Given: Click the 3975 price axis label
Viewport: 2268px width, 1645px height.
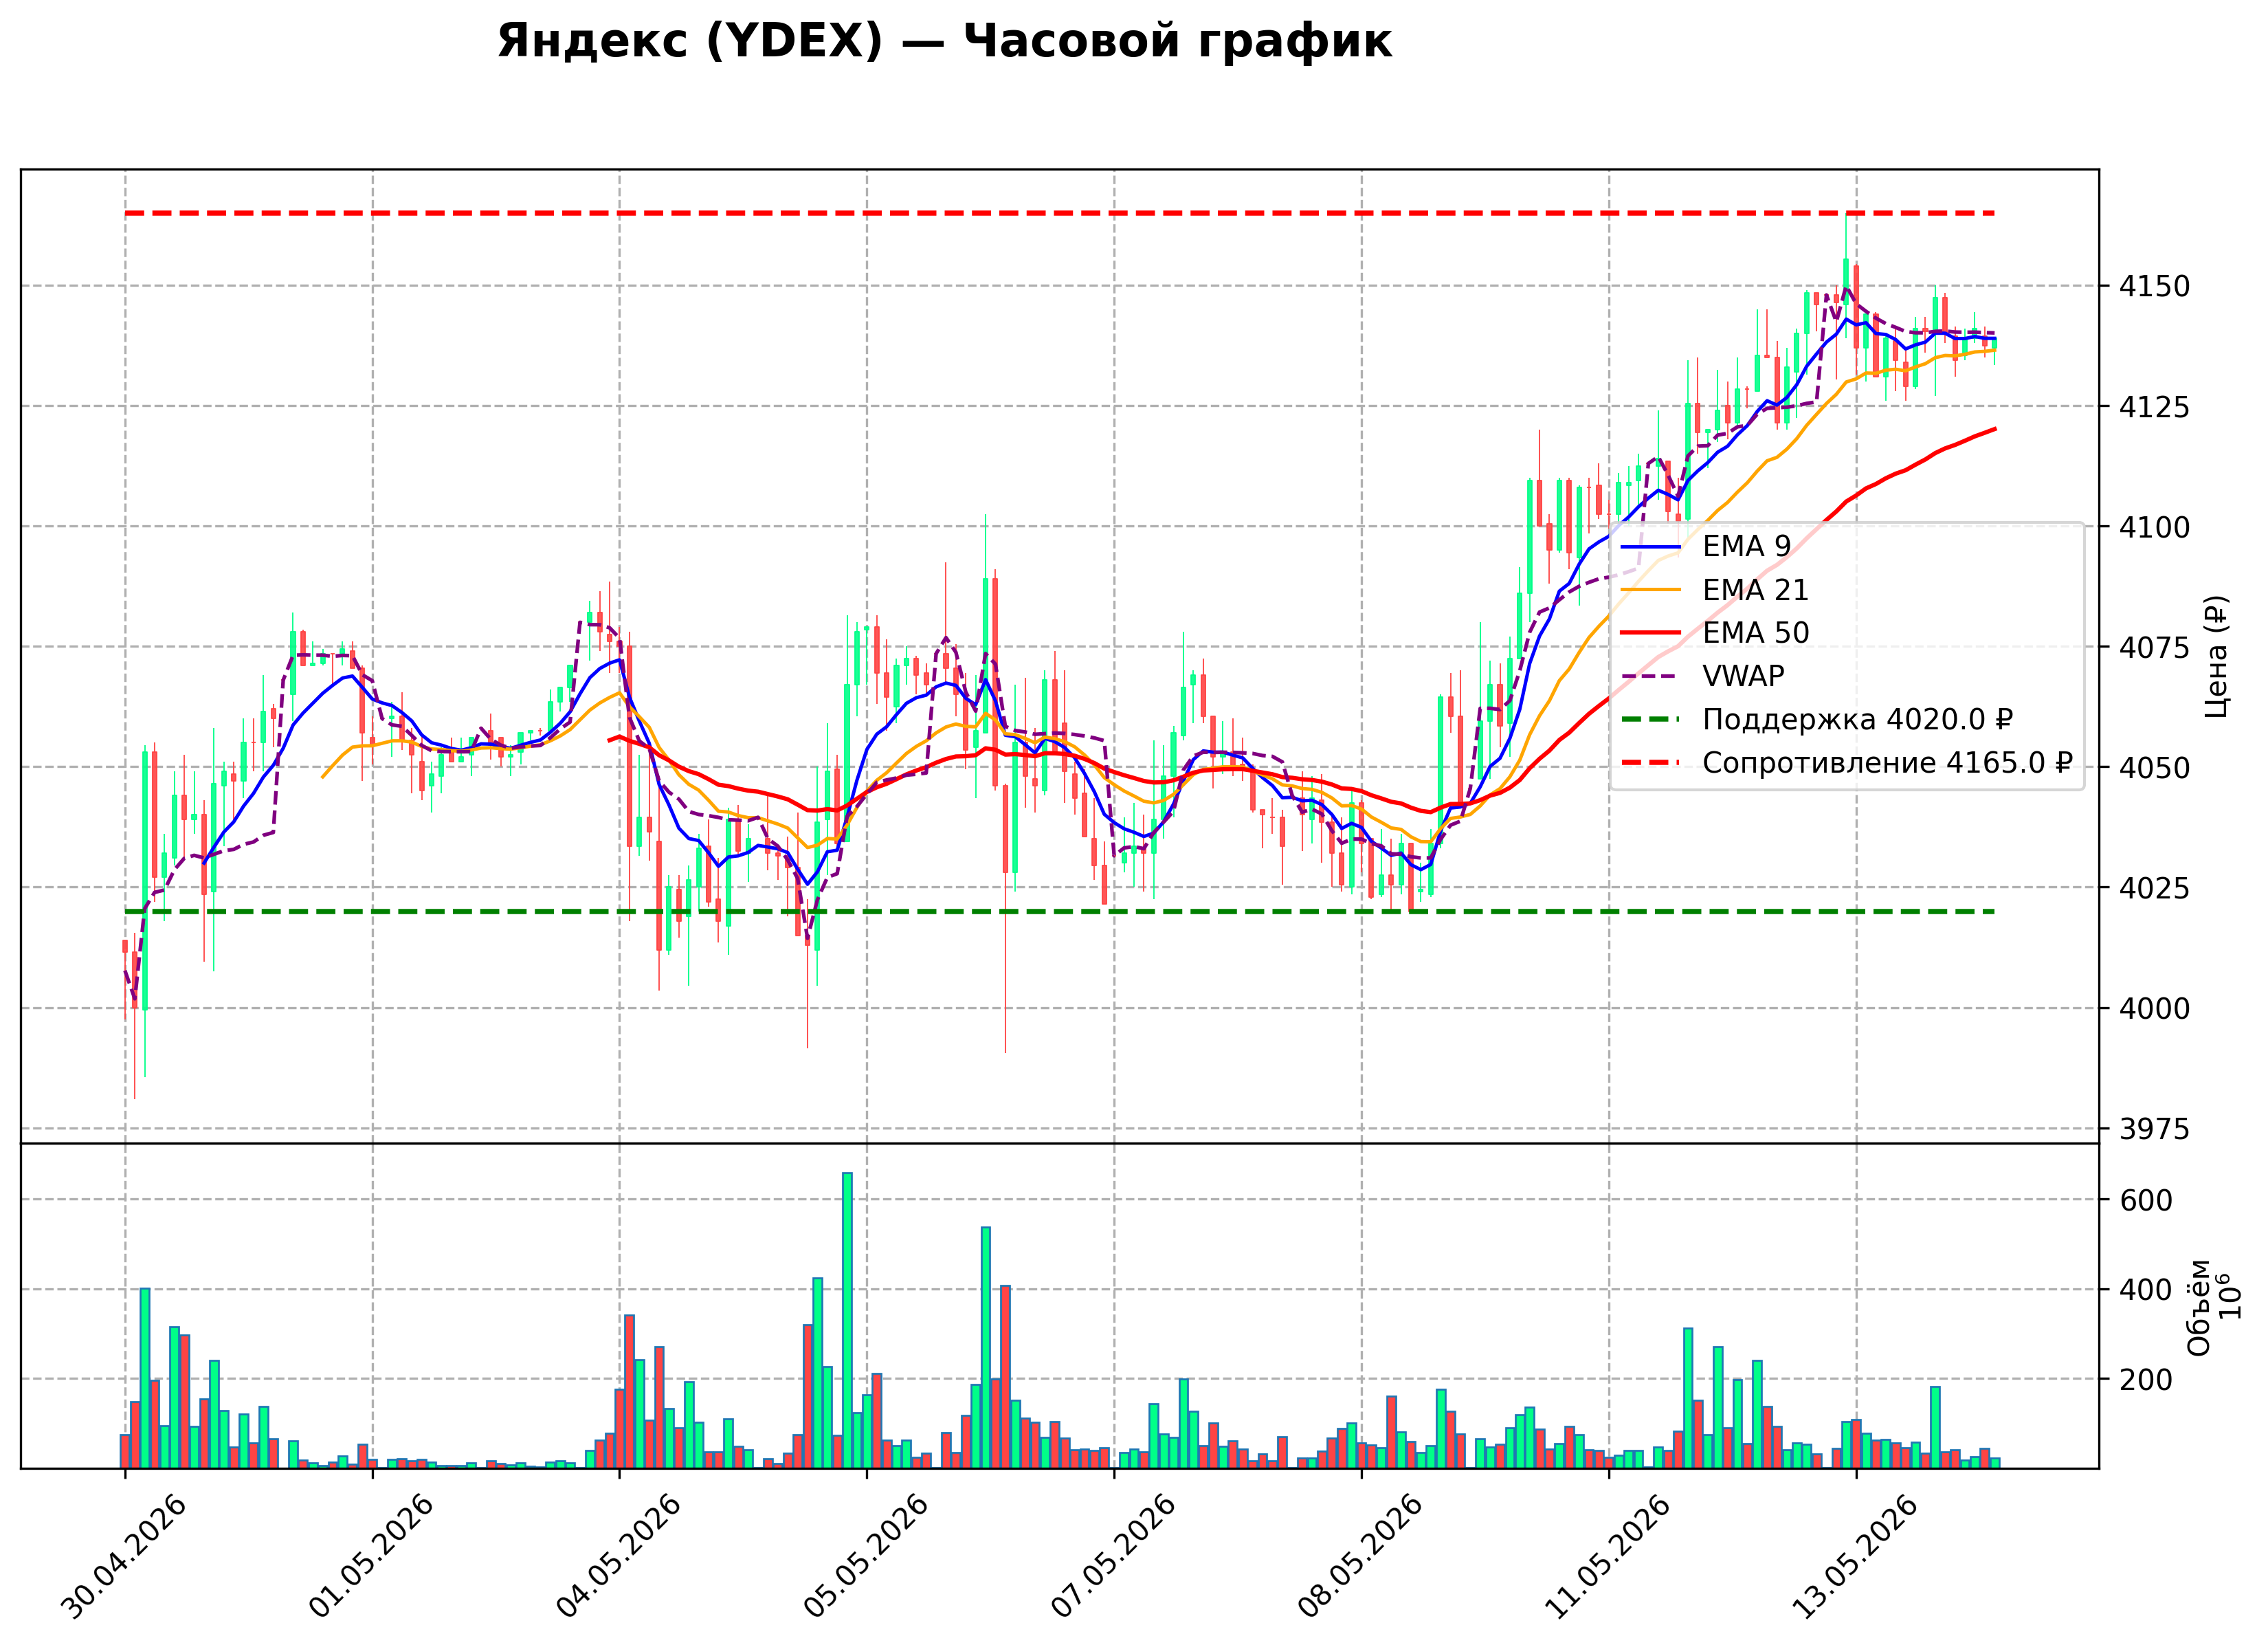Looking at the screenshot, I should point(2155,1129).
